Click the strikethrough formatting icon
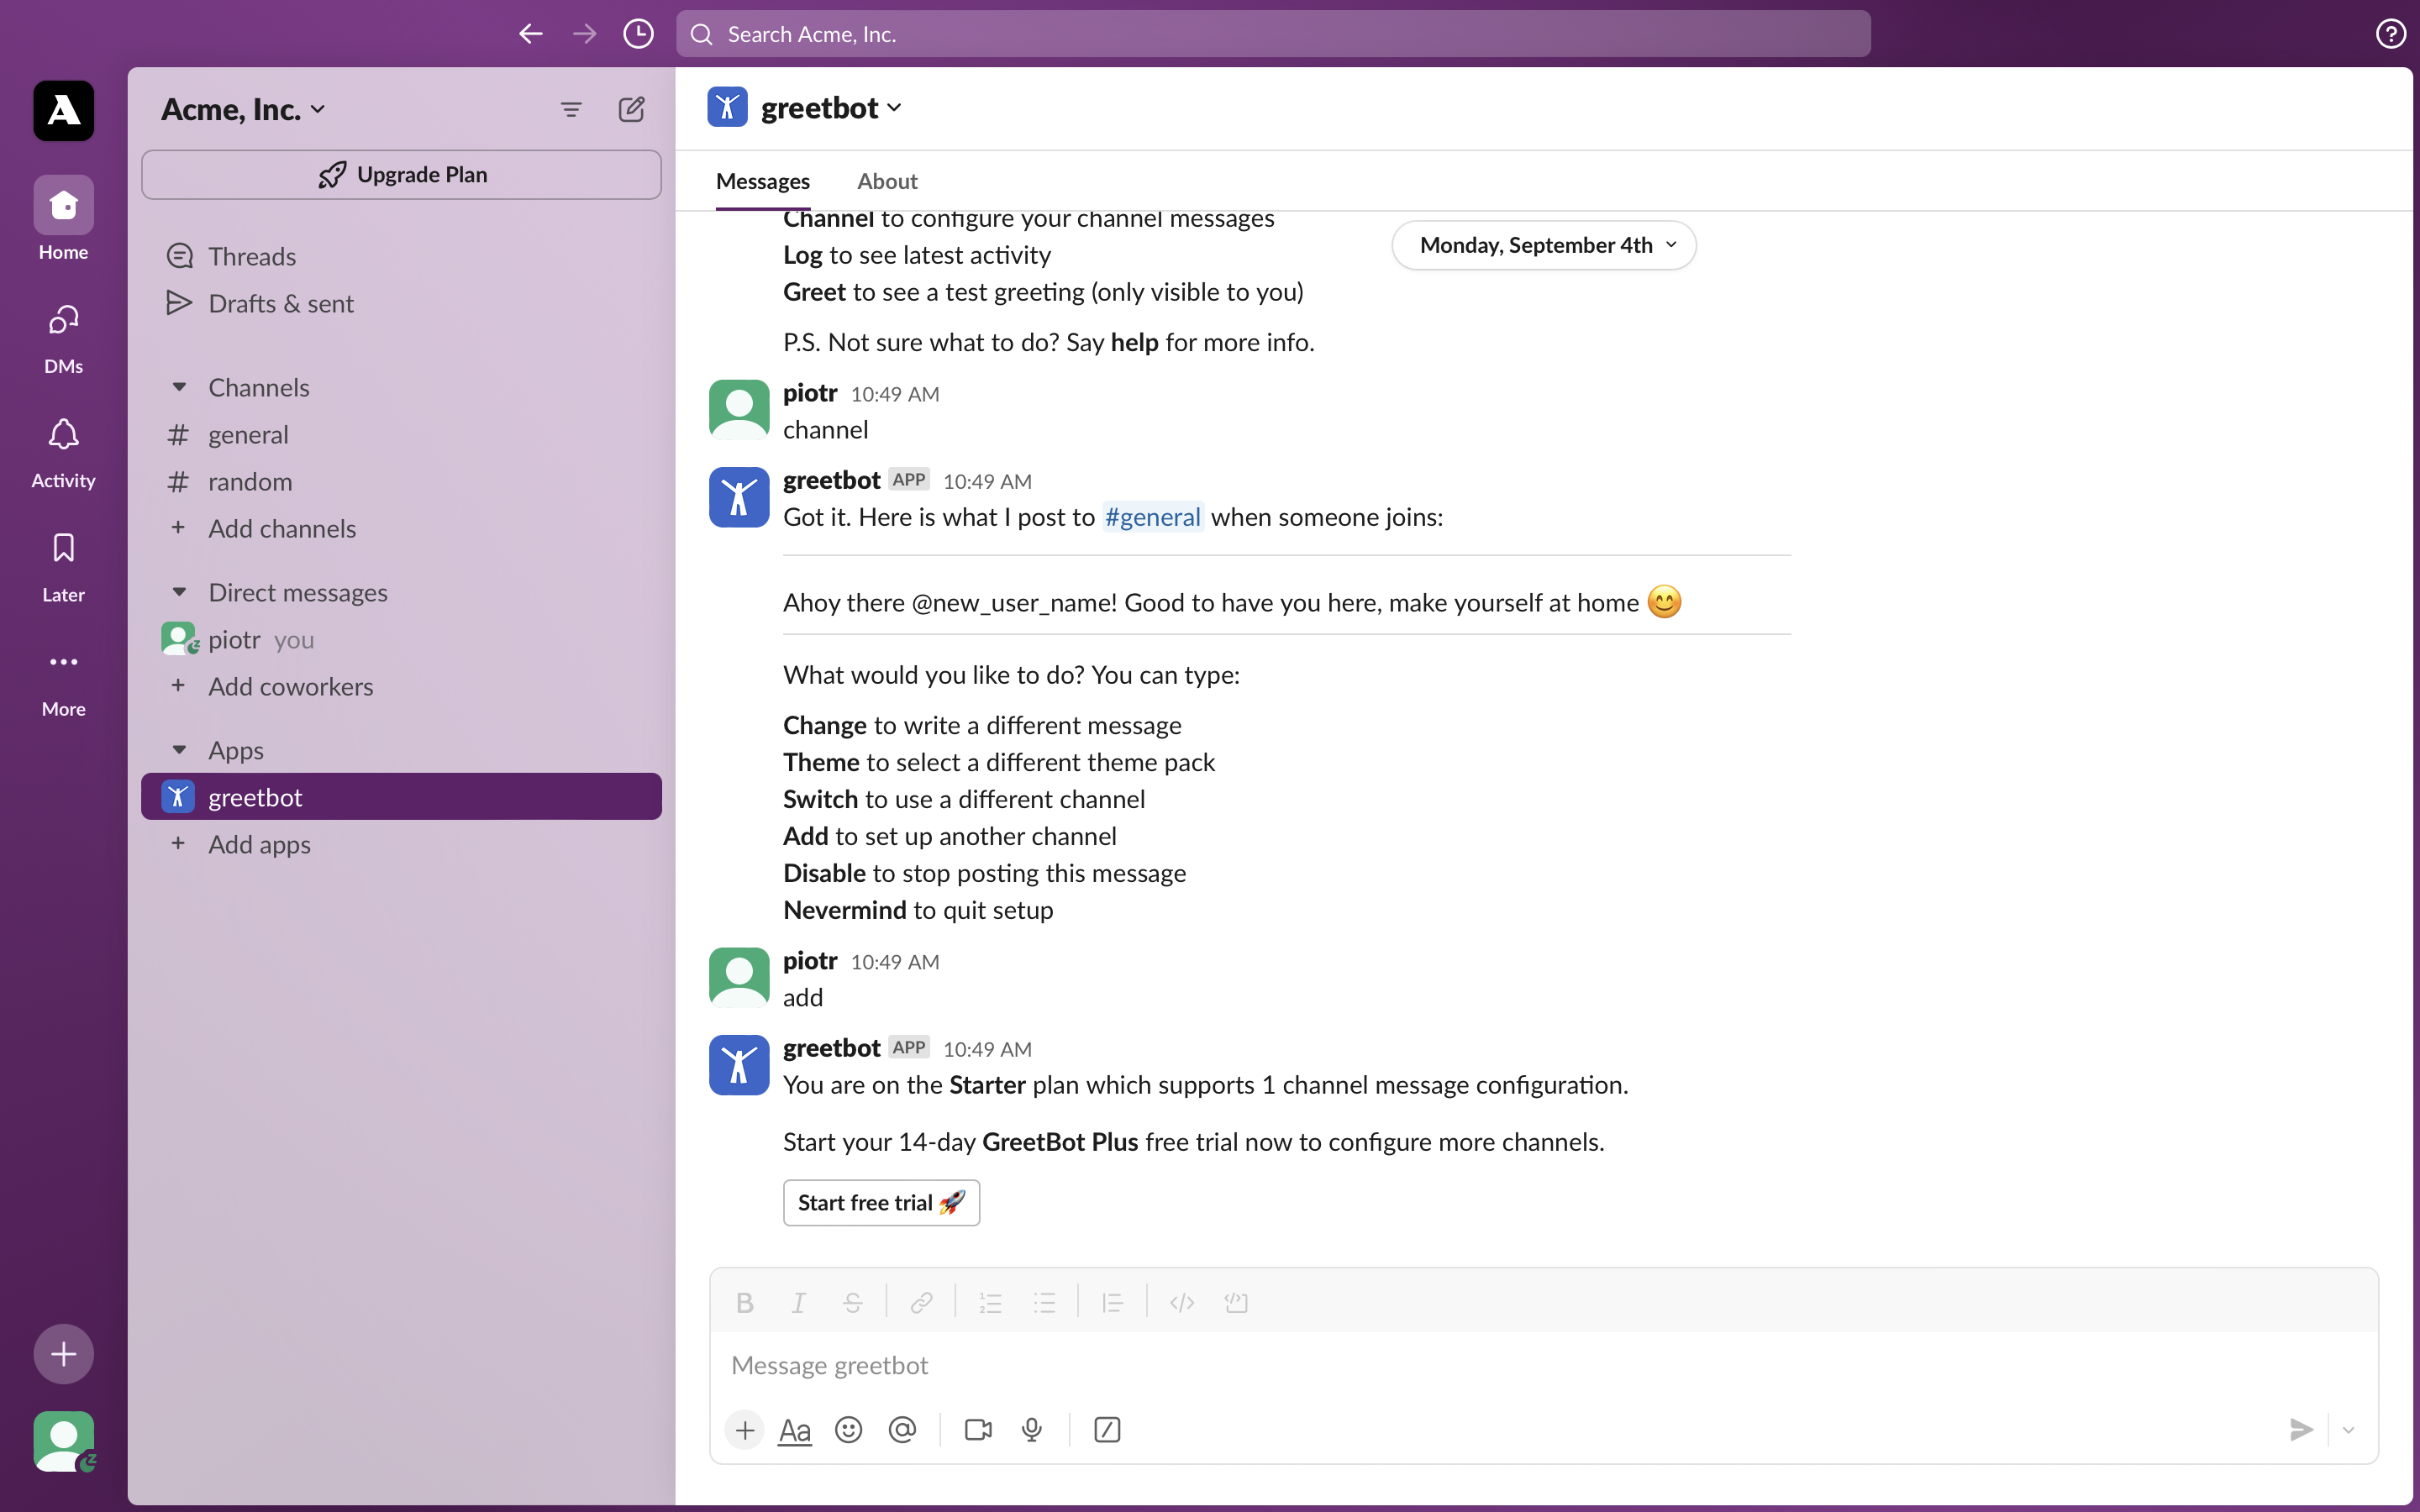Screen dimensions: 2420x1512 tap(854, 1301)
